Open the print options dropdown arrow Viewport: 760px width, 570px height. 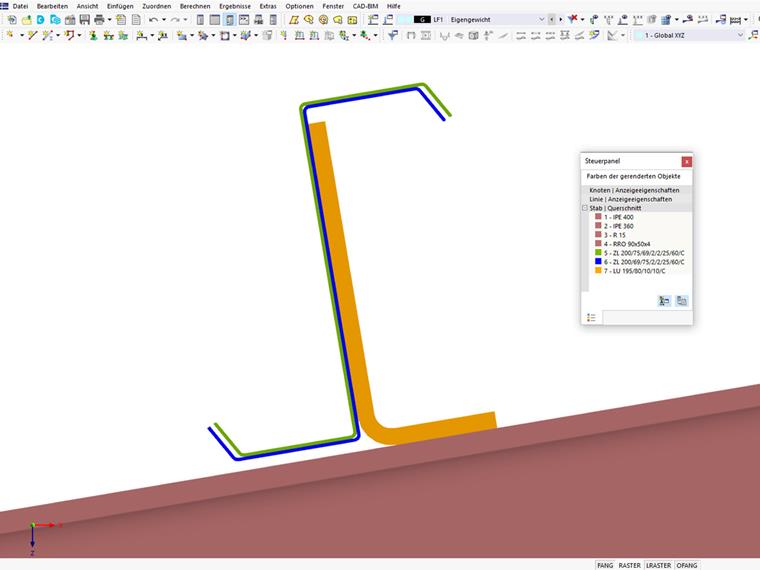[110, 20]
